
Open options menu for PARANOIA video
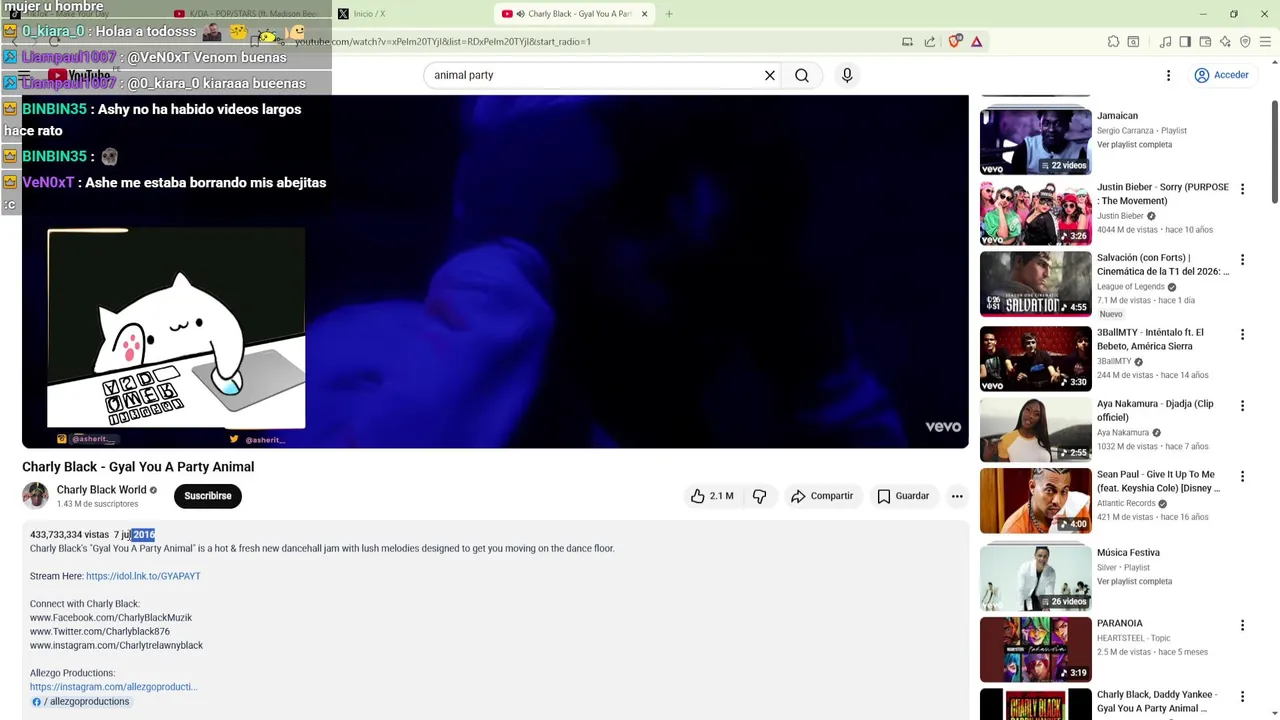[x=1242, y=626]
